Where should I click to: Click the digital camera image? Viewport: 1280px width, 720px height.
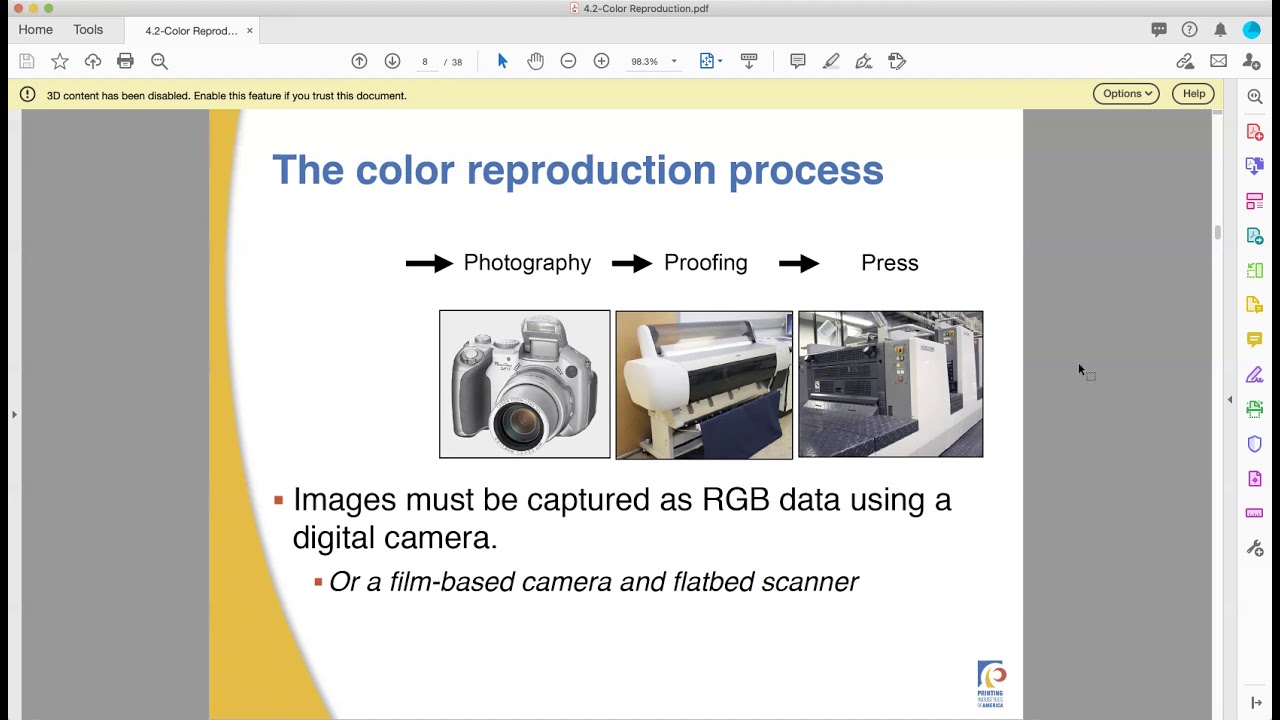[525, 384]
